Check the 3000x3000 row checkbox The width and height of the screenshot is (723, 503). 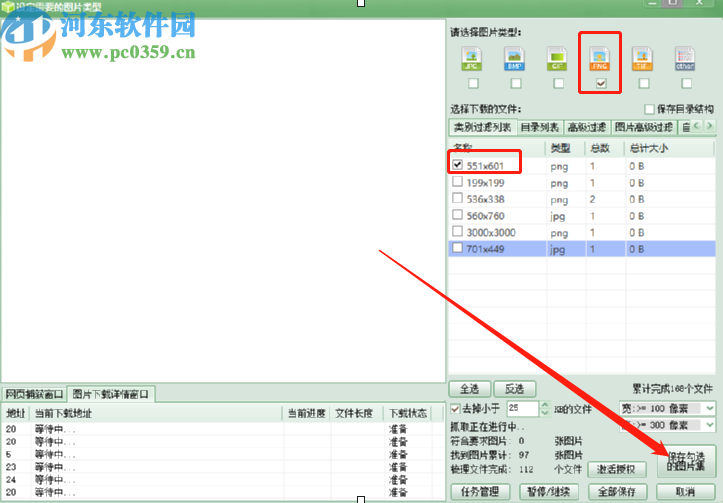tap(457, 231)
